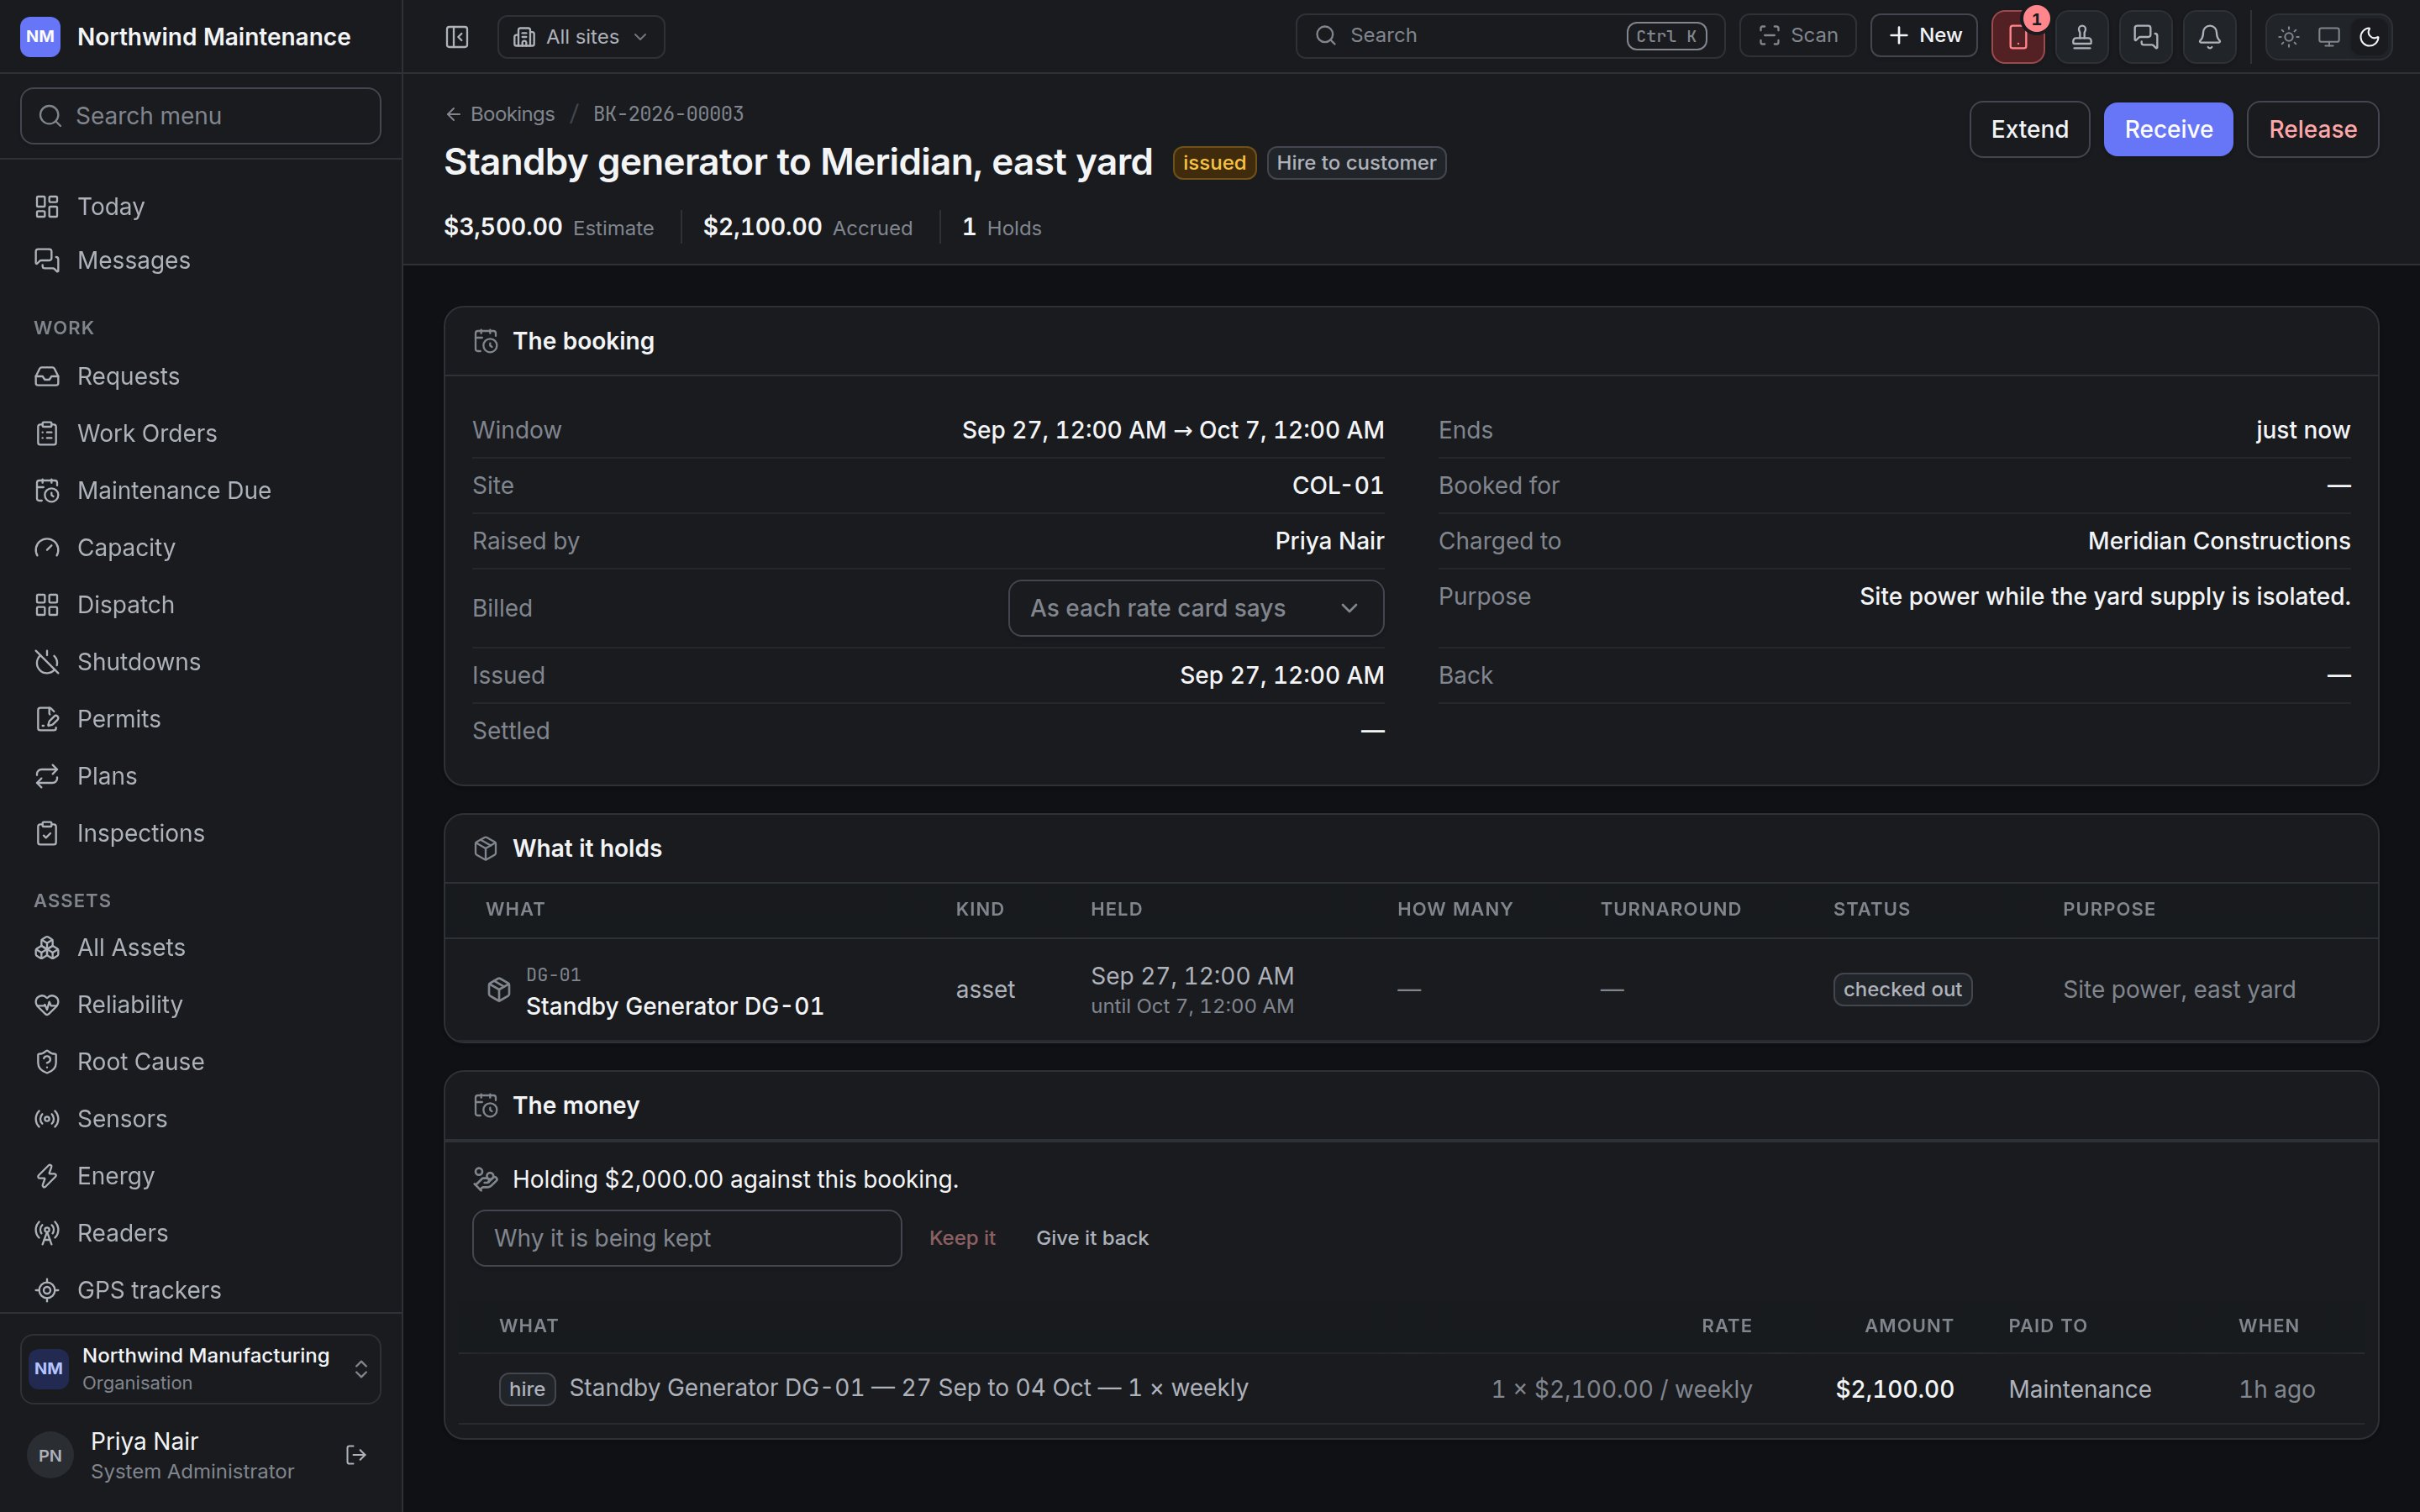The width and height of the screenshot is (2420, 1512).
Task: Open the red device alert icon
Action: (2018, 37)
